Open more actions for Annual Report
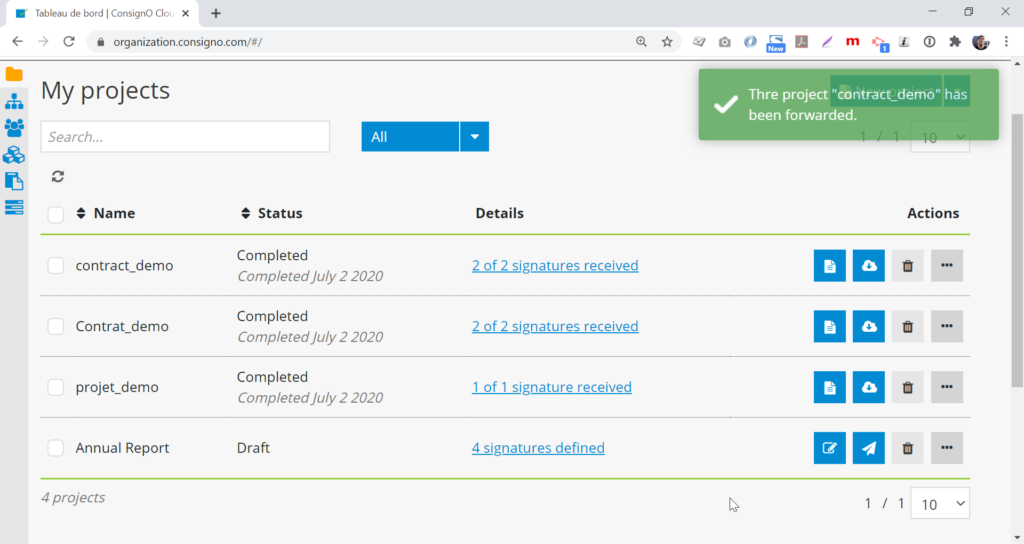The width and height of the screenshot is (1024, 544). tap(946, 448)
